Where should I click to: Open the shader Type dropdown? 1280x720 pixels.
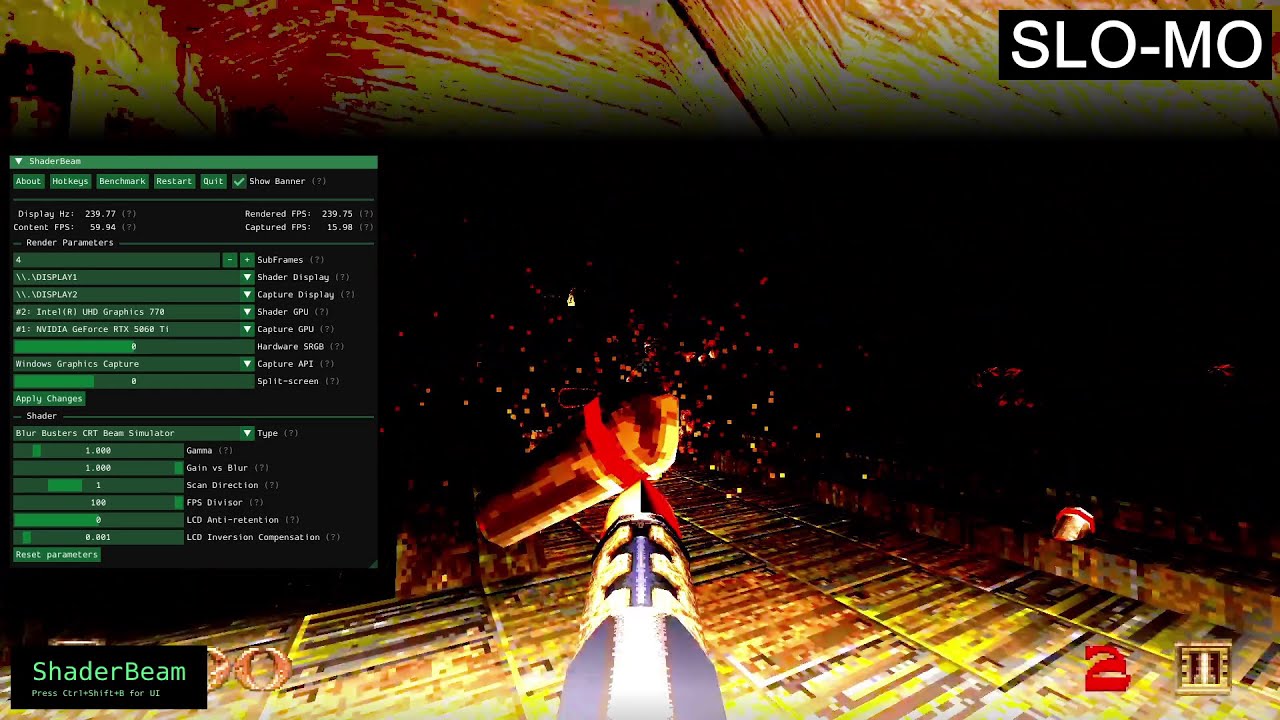[x=247, y=432]
